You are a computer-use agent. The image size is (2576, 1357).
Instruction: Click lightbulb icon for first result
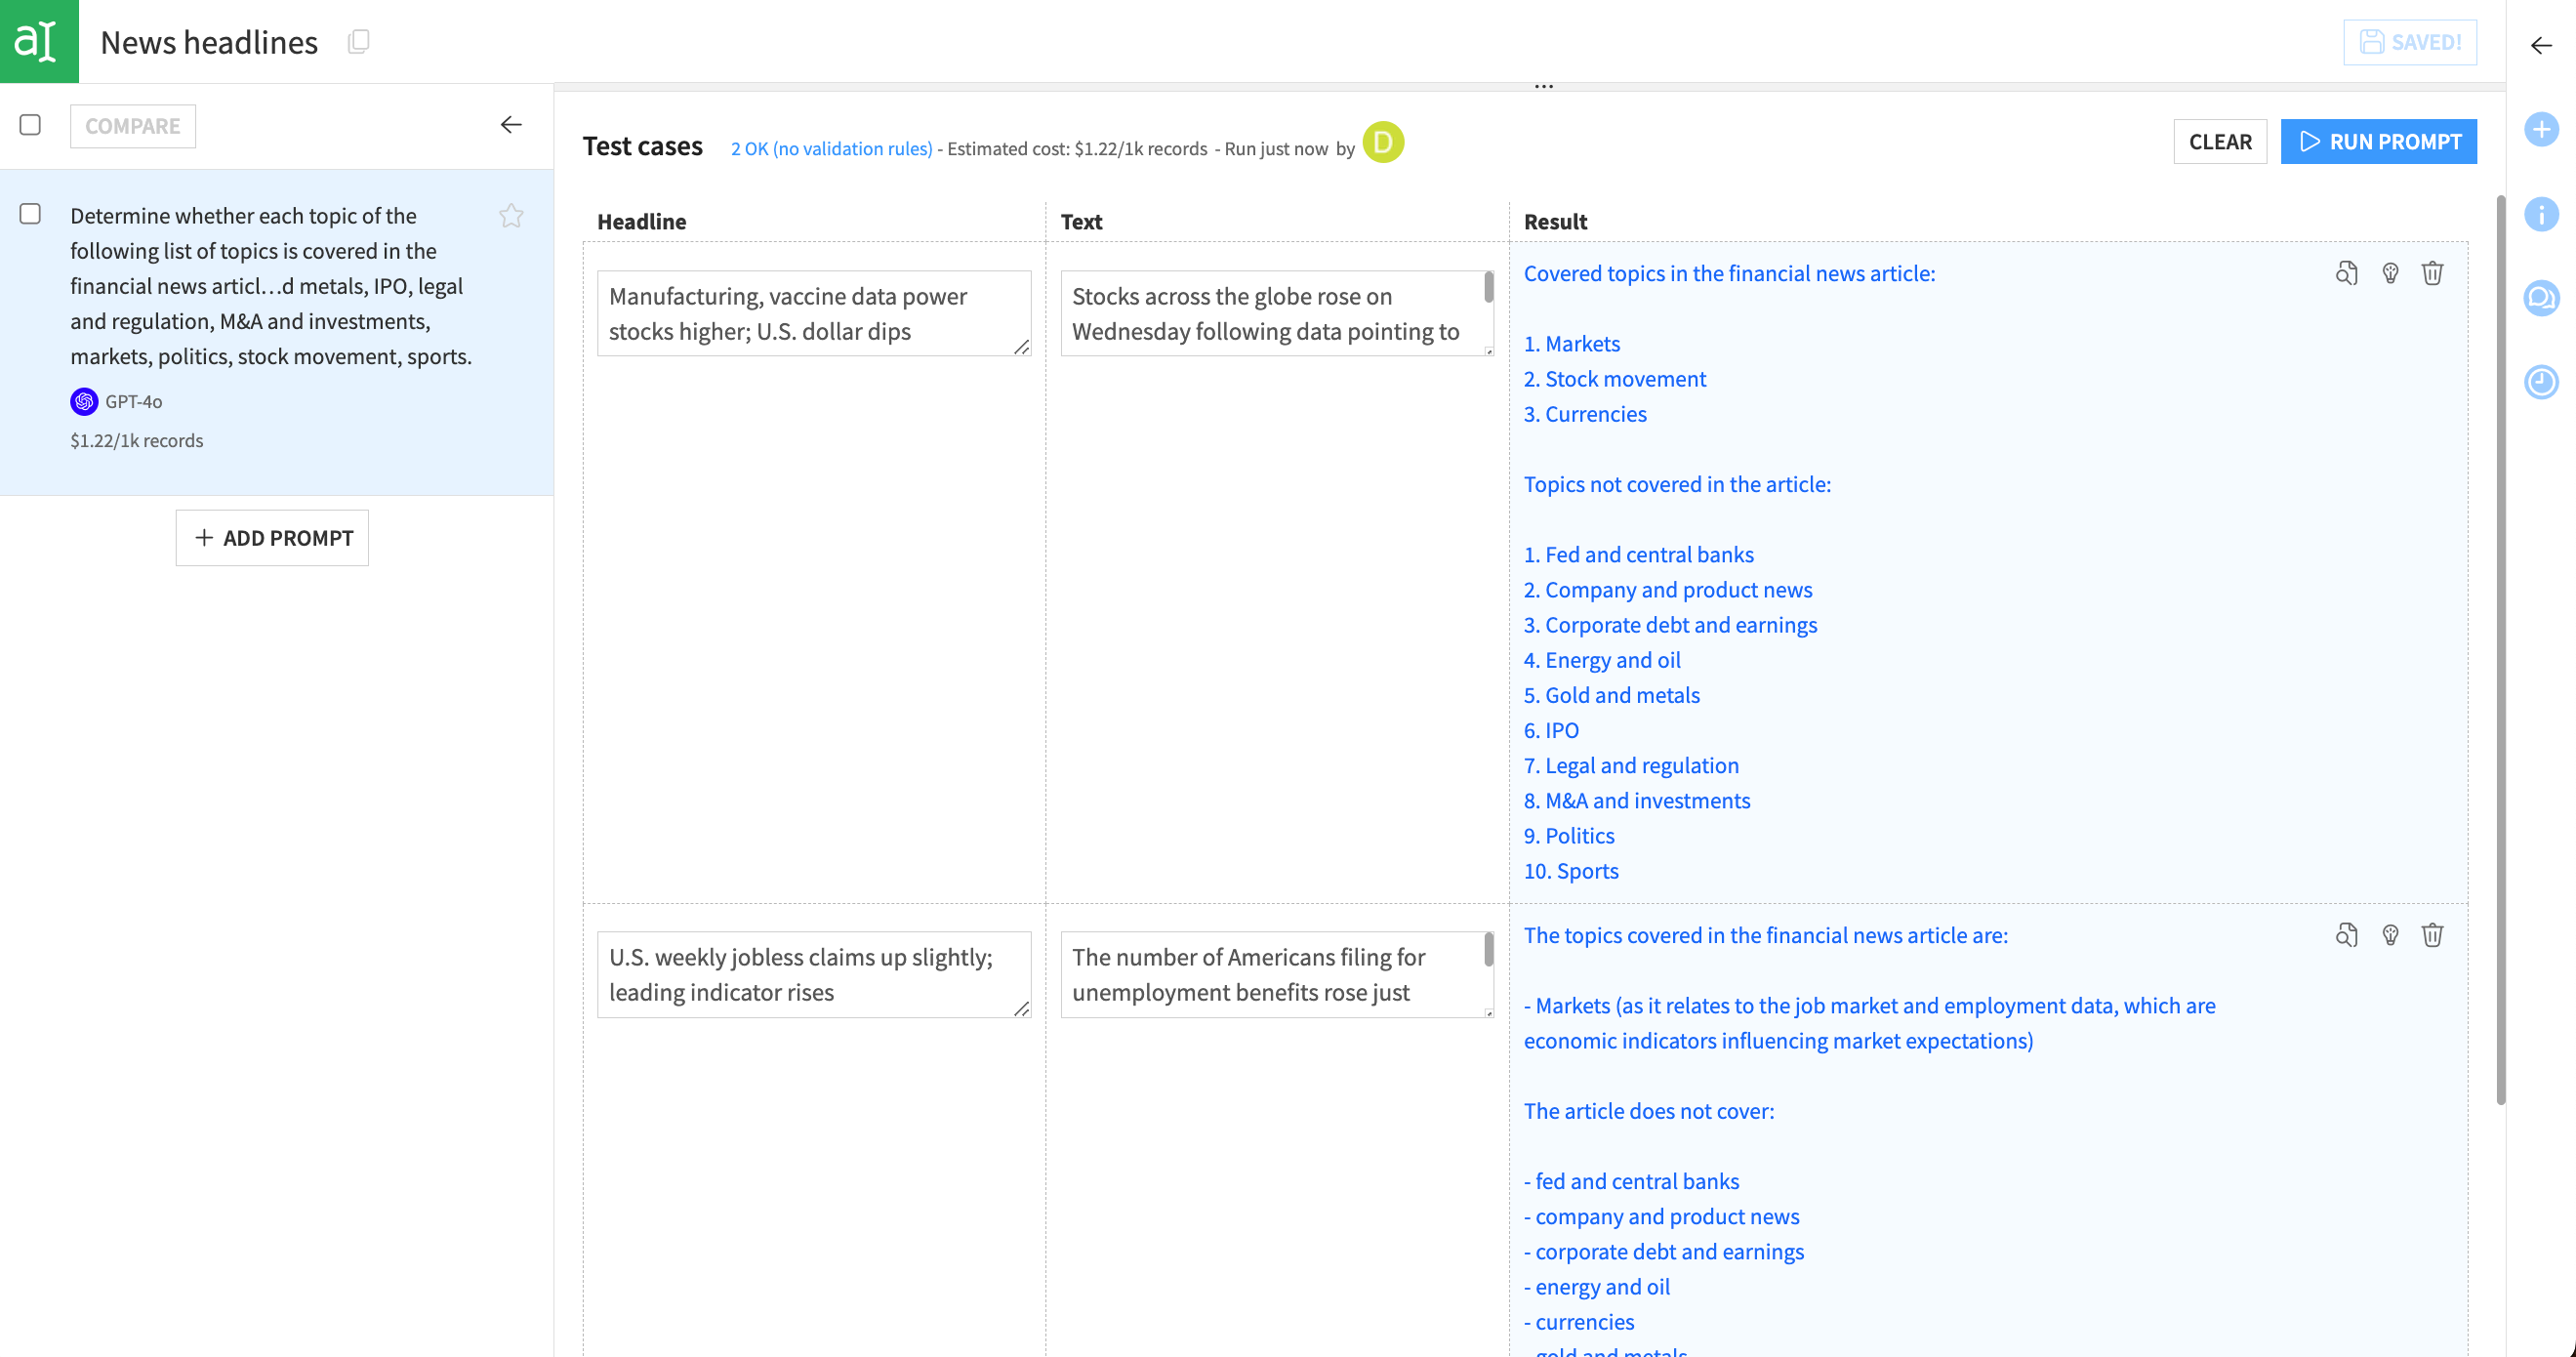point(2390,273)
